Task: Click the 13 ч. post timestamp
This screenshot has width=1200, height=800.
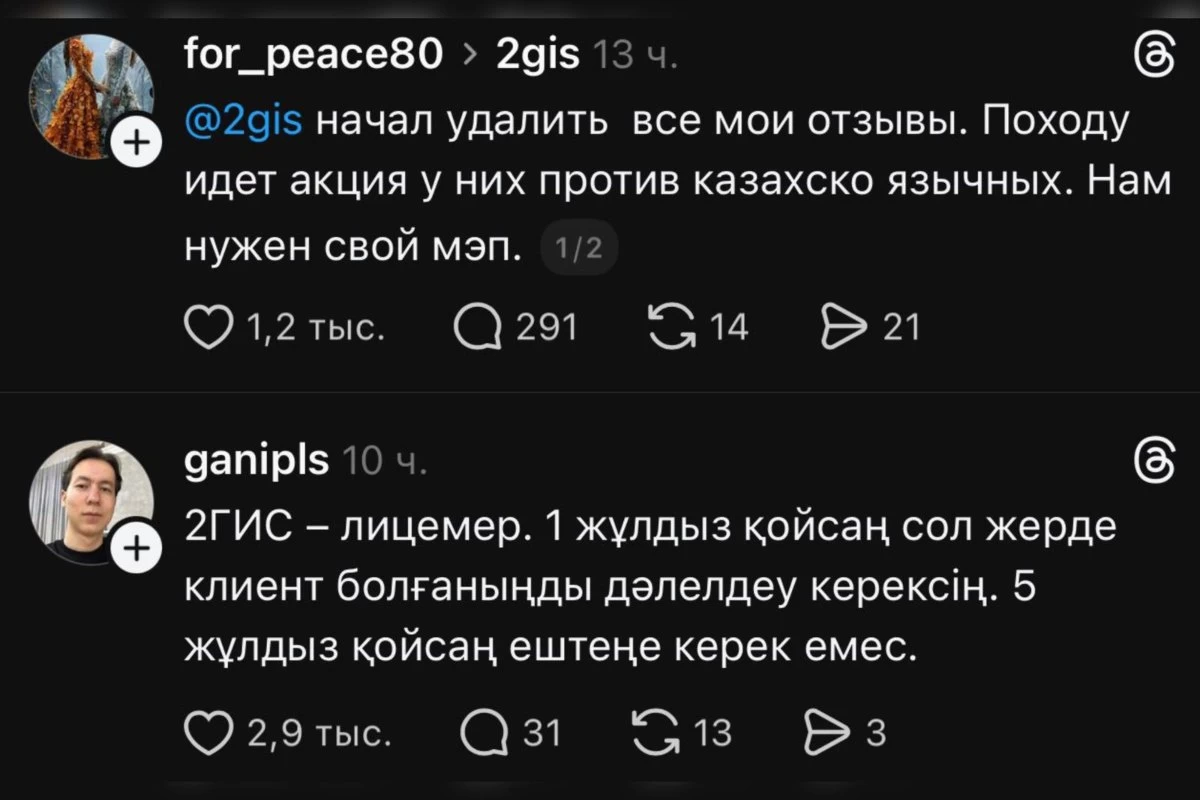Action: point(636,58)
